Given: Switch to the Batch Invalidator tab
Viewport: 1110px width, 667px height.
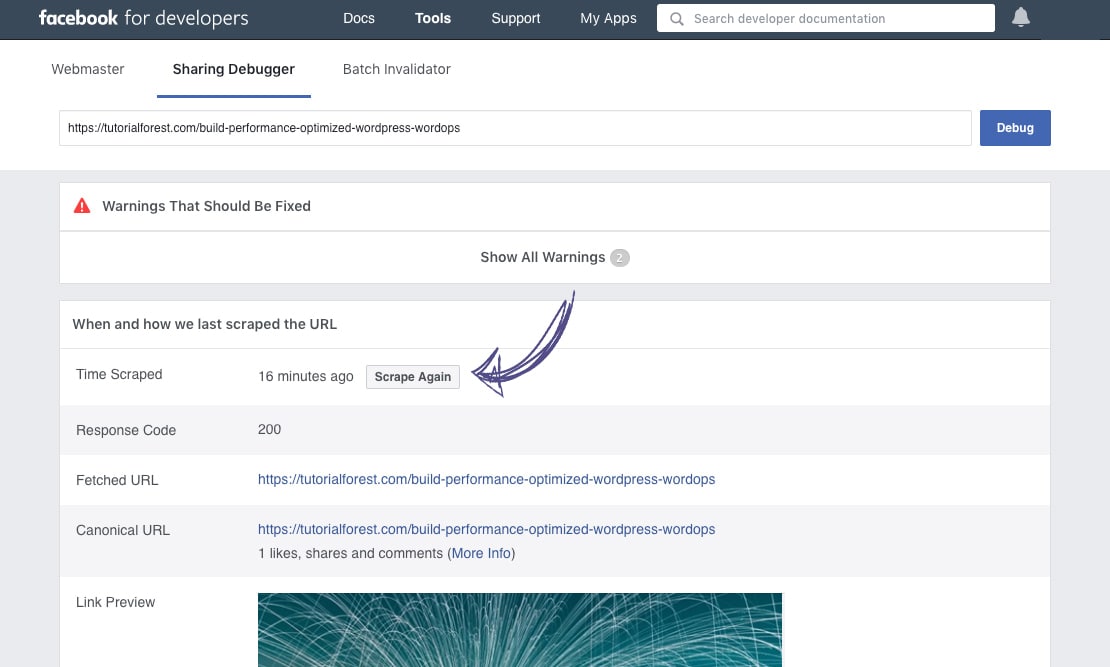Looking at the screenshot, I should [x=396, y=69].
